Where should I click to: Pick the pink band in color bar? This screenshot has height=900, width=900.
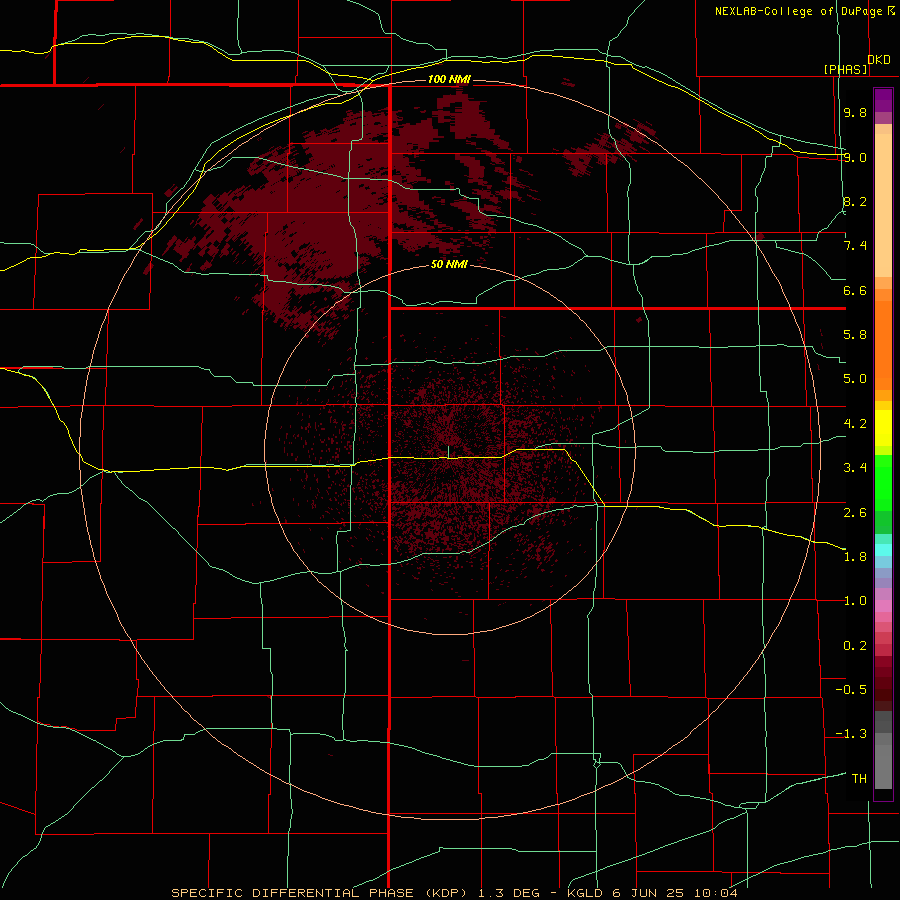[x=883, y=606]
